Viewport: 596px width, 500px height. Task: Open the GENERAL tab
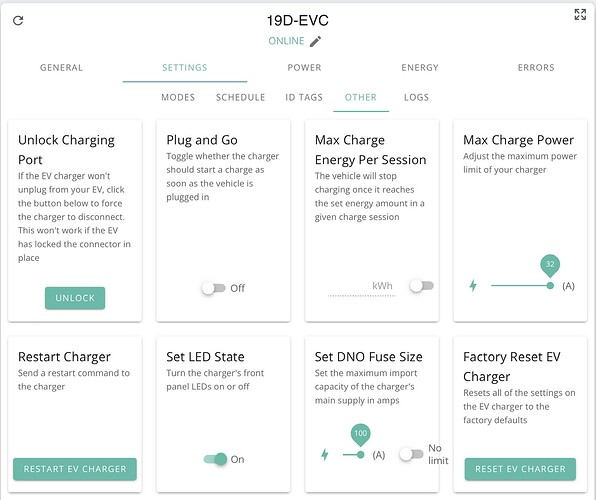(62, 68)
